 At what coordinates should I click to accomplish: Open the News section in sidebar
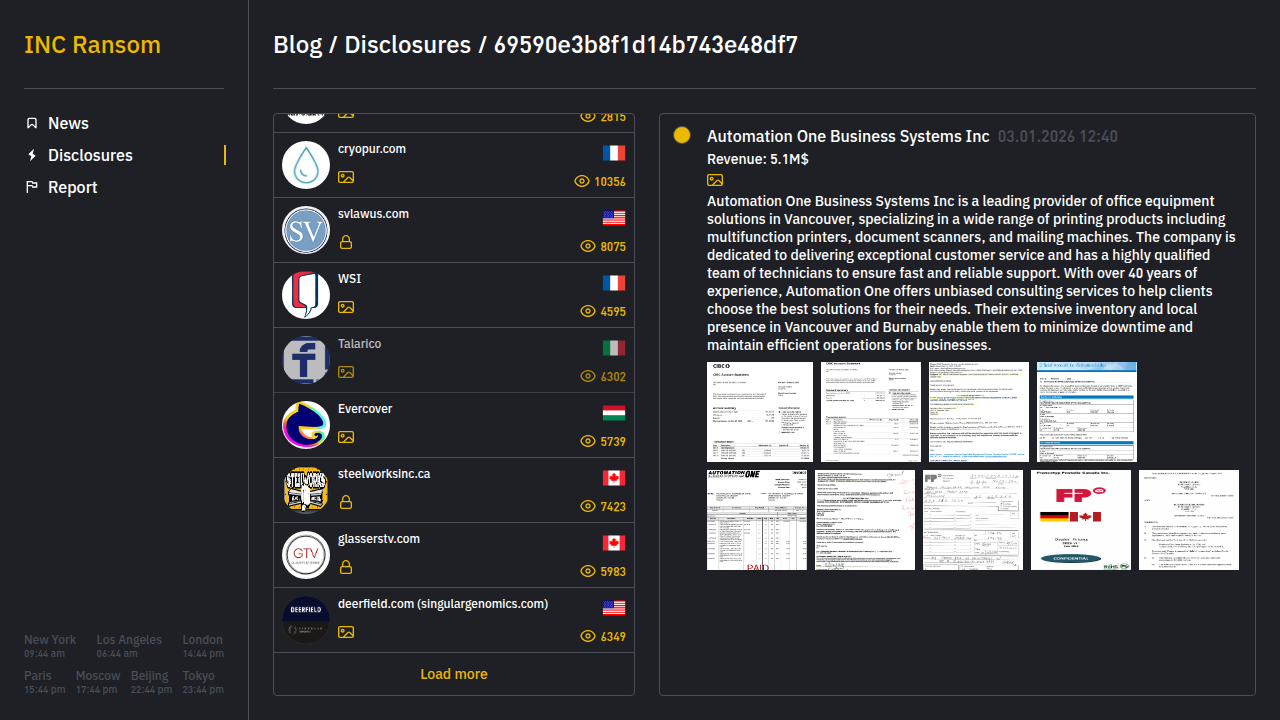coord(68,123)
